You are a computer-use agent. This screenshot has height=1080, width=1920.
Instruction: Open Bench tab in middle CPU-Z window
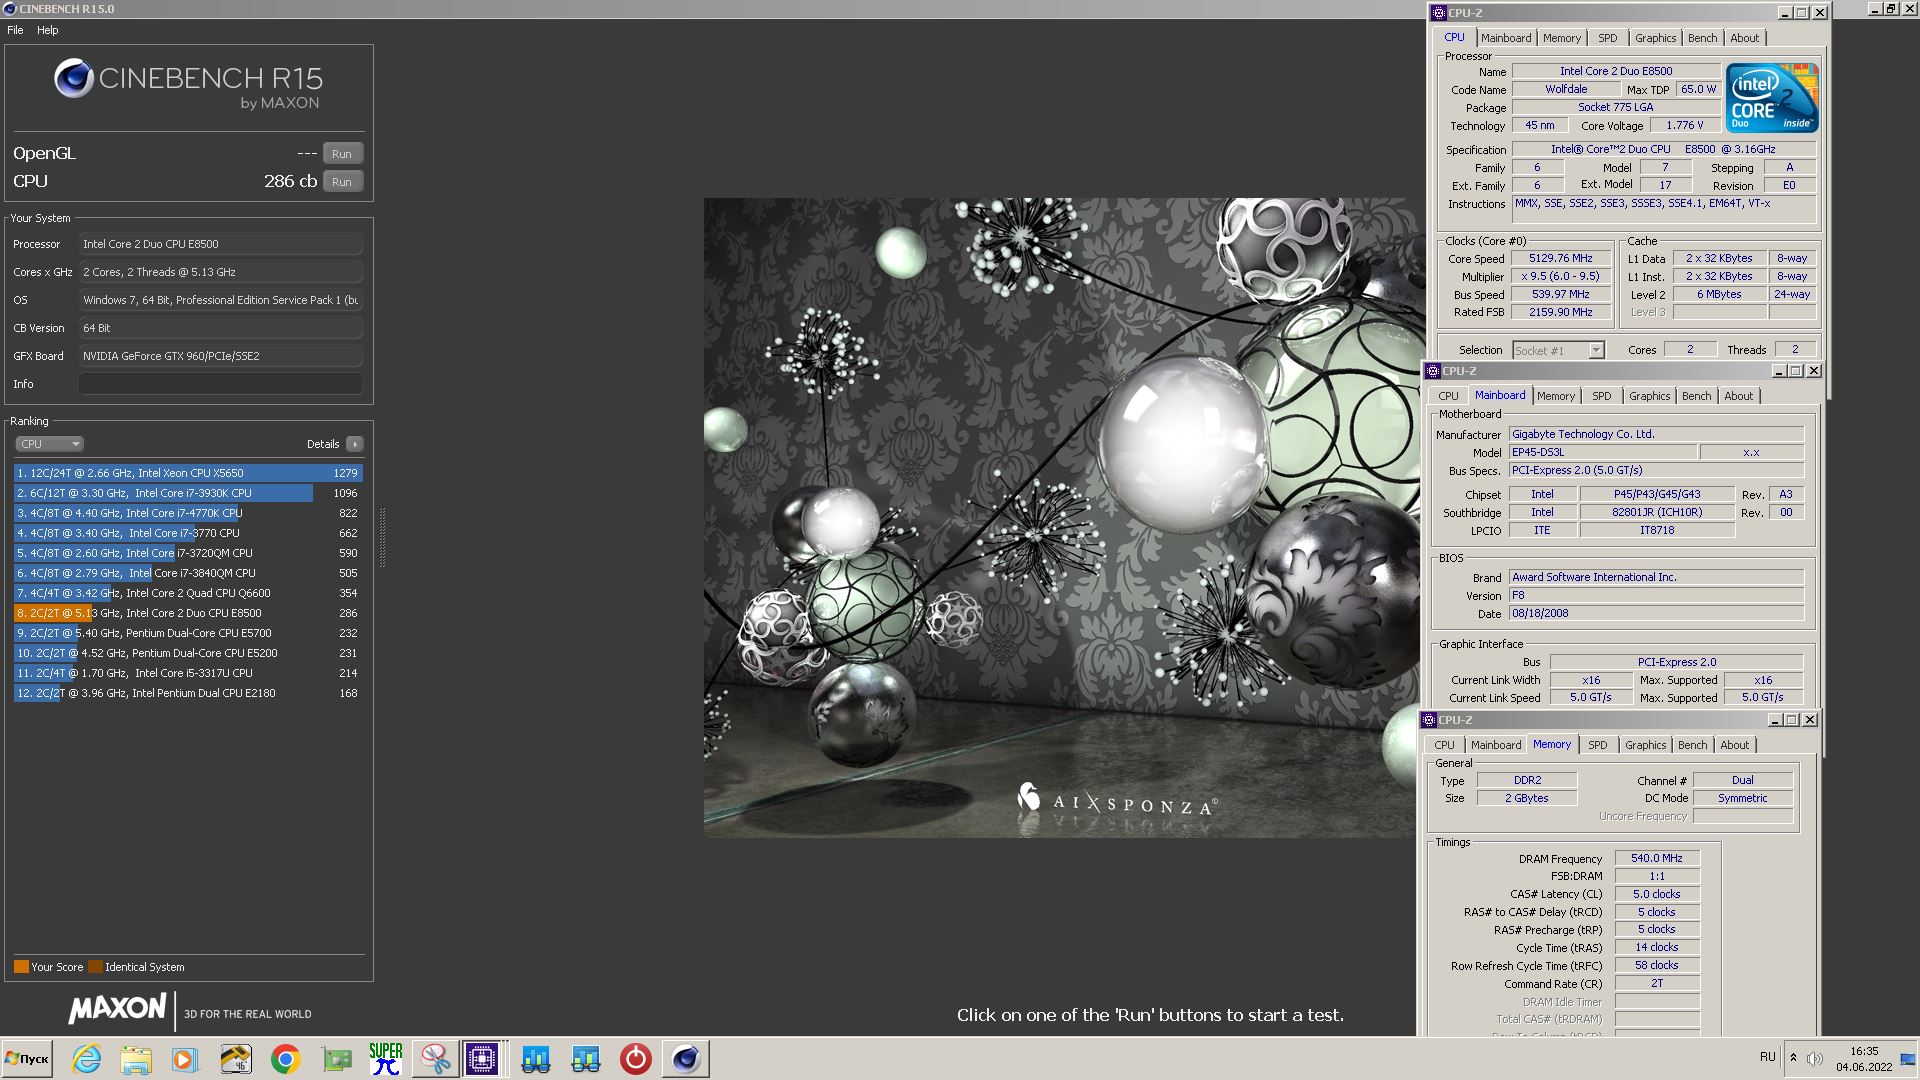pyautogui.click(x=1696, y=396)
